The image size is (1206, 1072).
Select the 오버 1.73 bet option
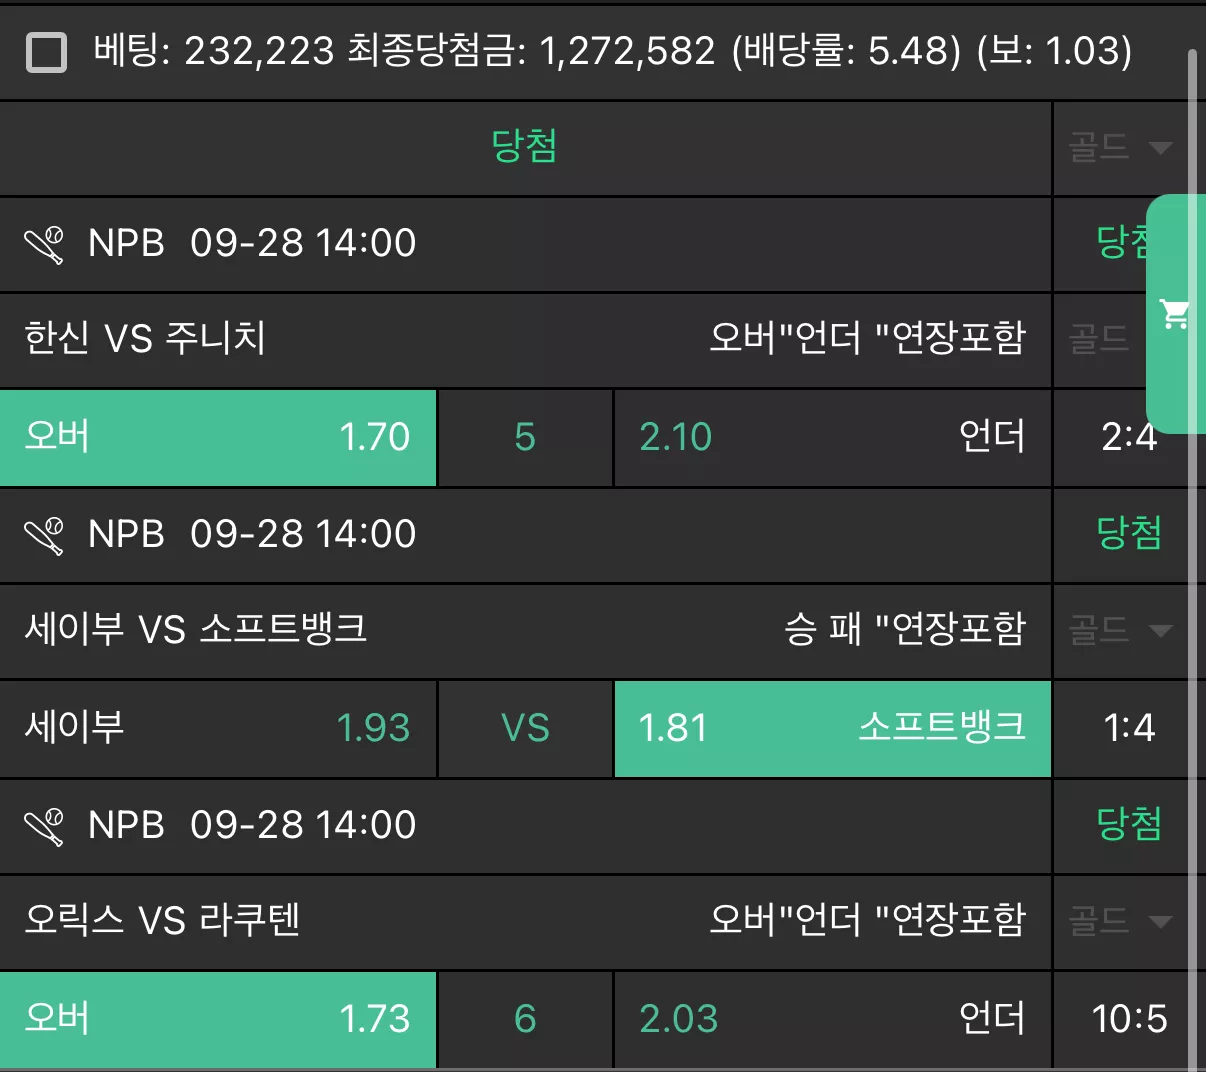(218, 1019)
